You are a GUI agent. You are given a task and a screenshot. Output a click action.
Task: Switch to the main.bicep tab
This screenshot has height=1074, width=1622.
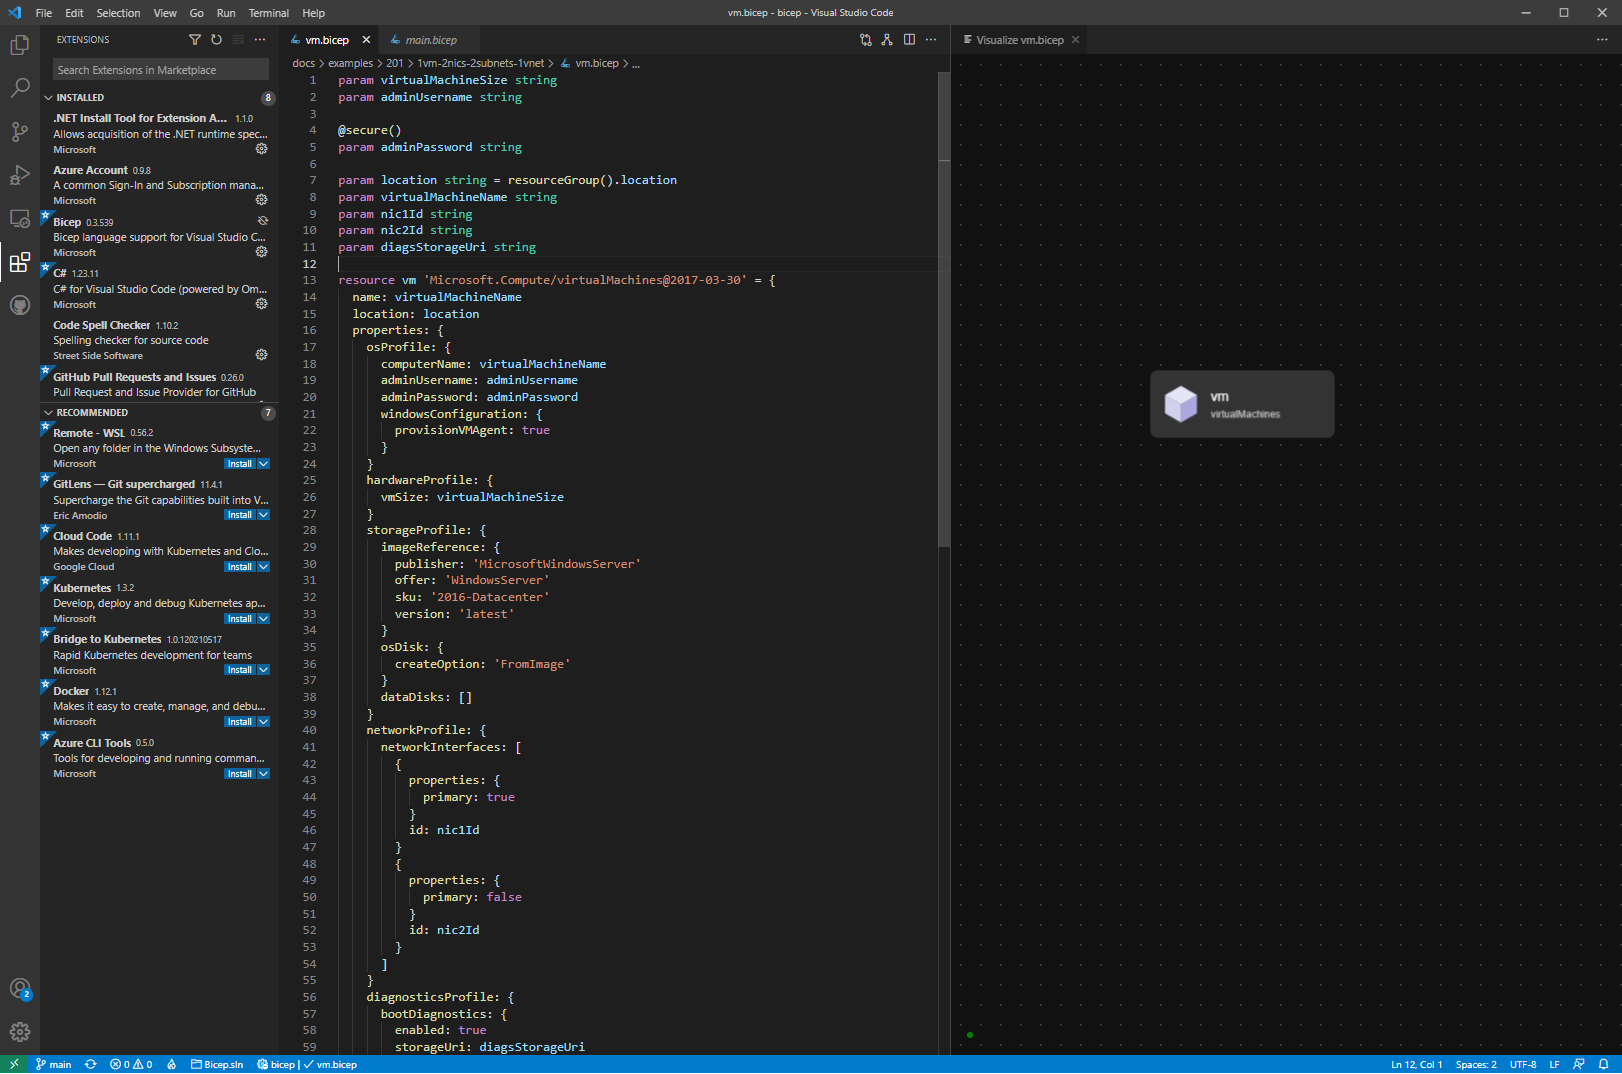pyautogui.click(x=431, y=40)
